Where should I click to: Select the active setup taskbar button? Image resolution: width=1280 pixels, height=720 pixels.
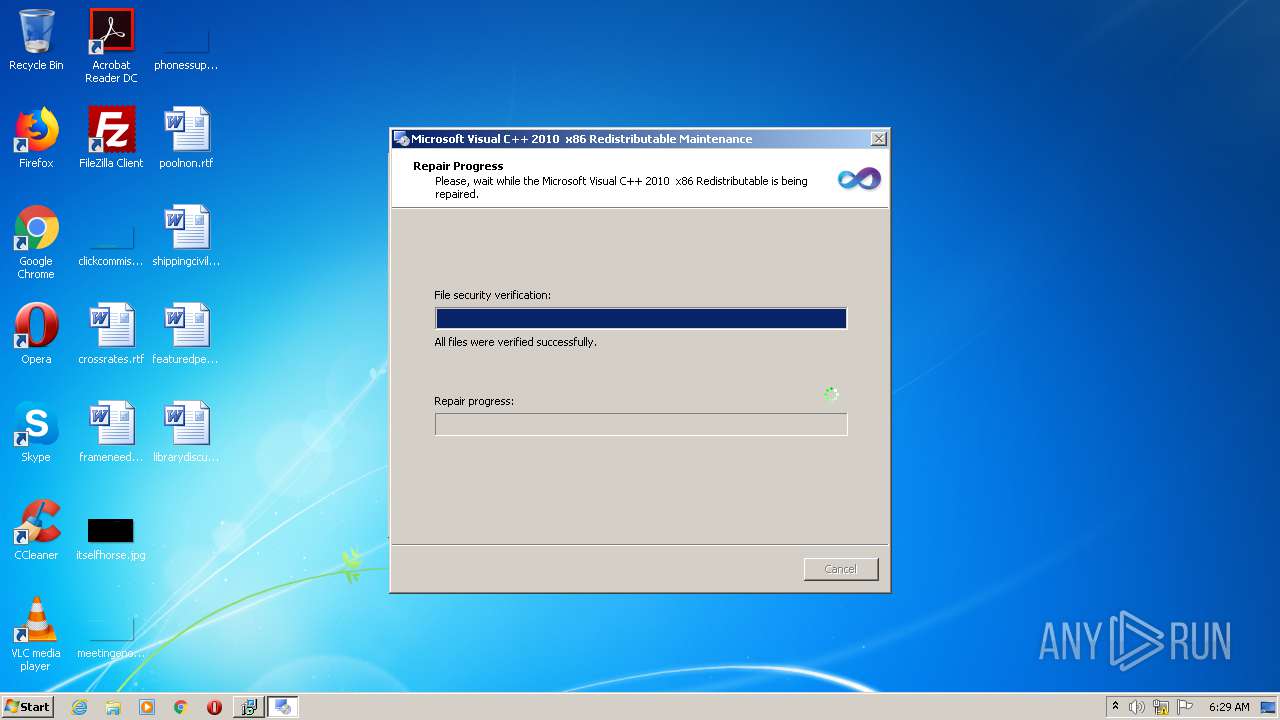(283, 707)
